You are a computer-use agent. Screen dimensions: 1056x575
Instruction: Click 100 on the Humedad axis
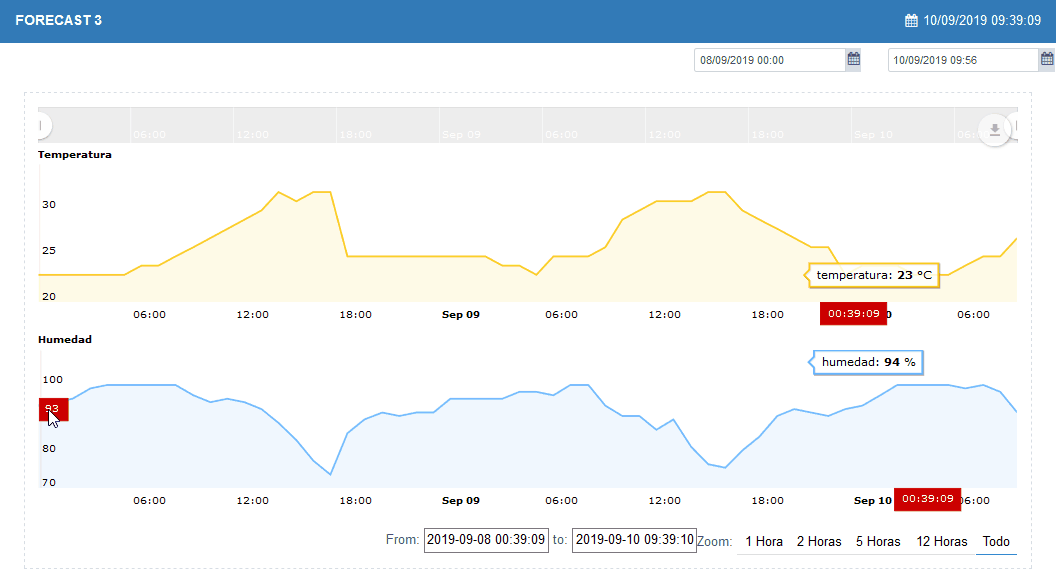coord(53,380)
